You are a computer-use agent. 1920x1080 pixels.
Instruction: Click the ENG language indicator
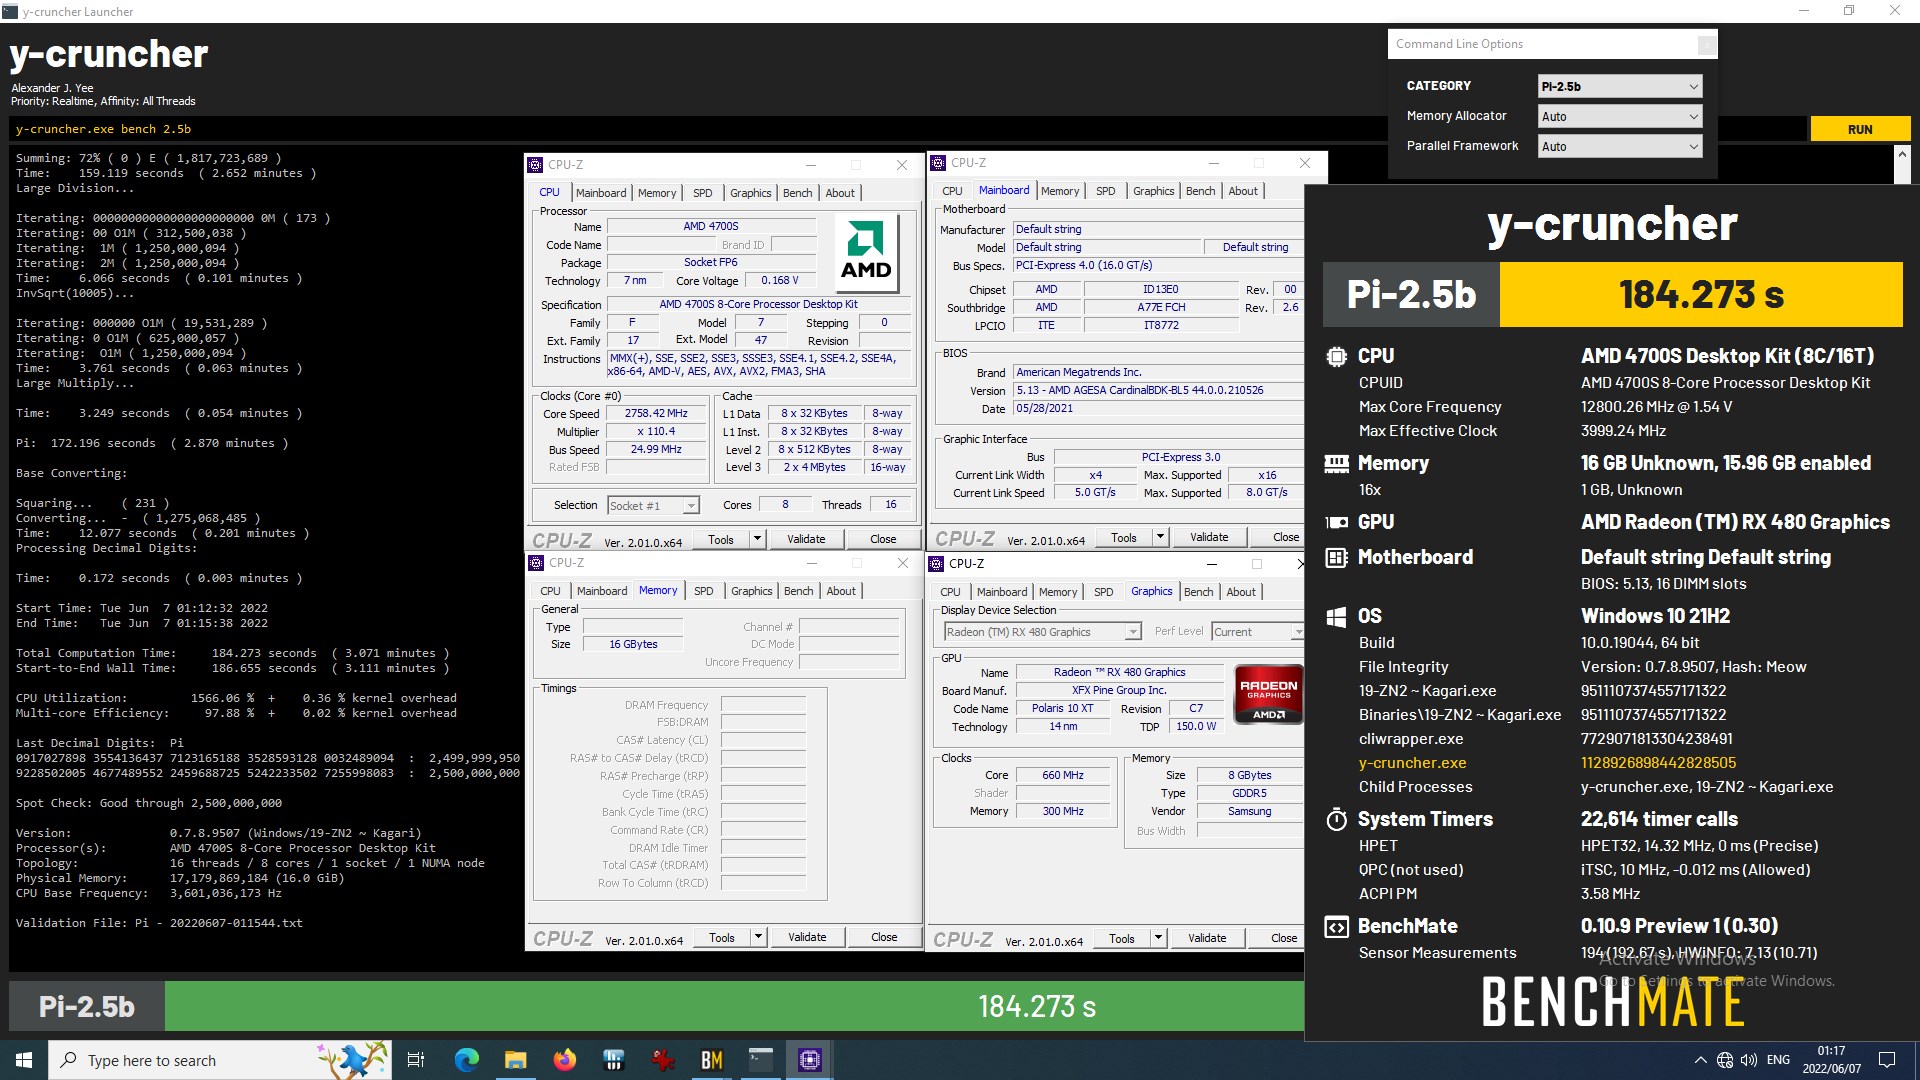point(1778,1060)
